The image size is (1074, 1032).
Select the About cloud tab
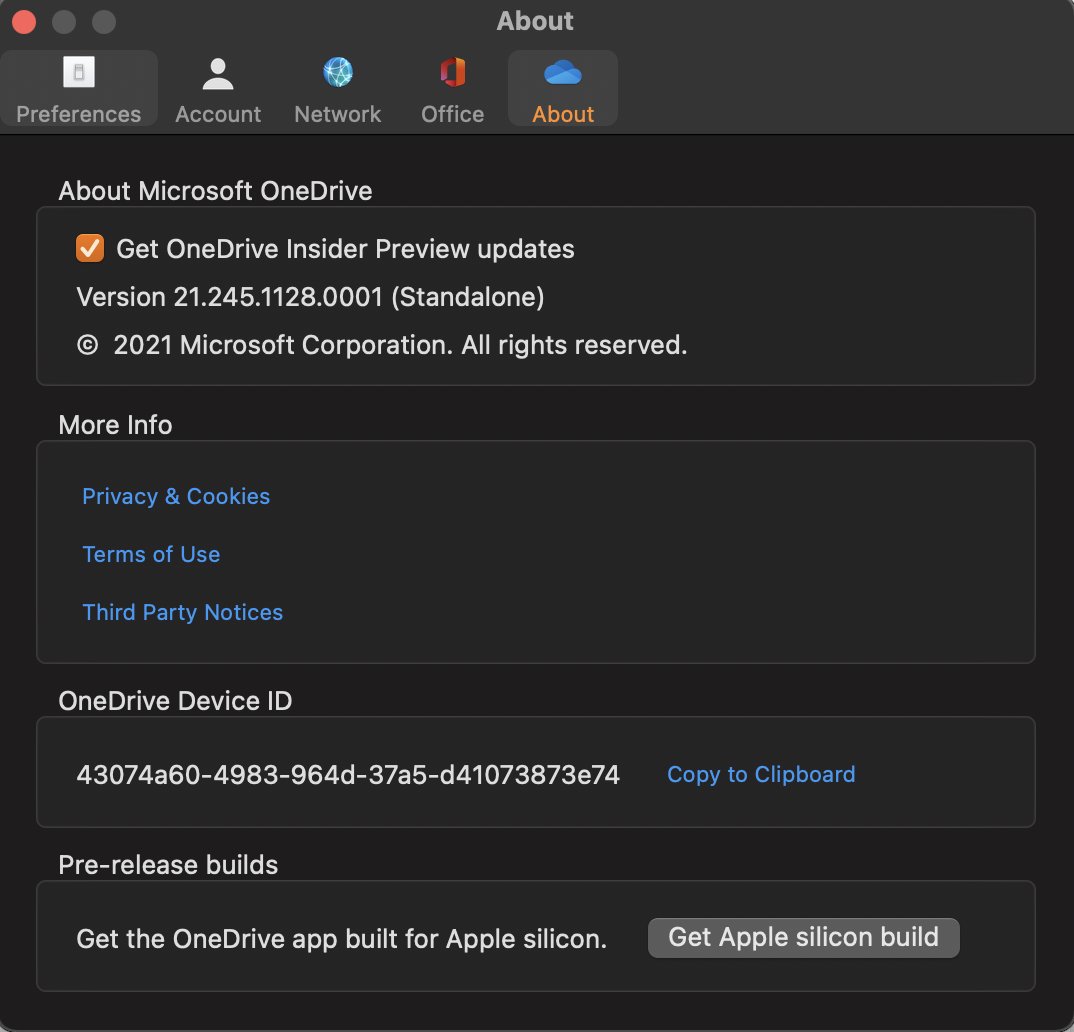562,89
